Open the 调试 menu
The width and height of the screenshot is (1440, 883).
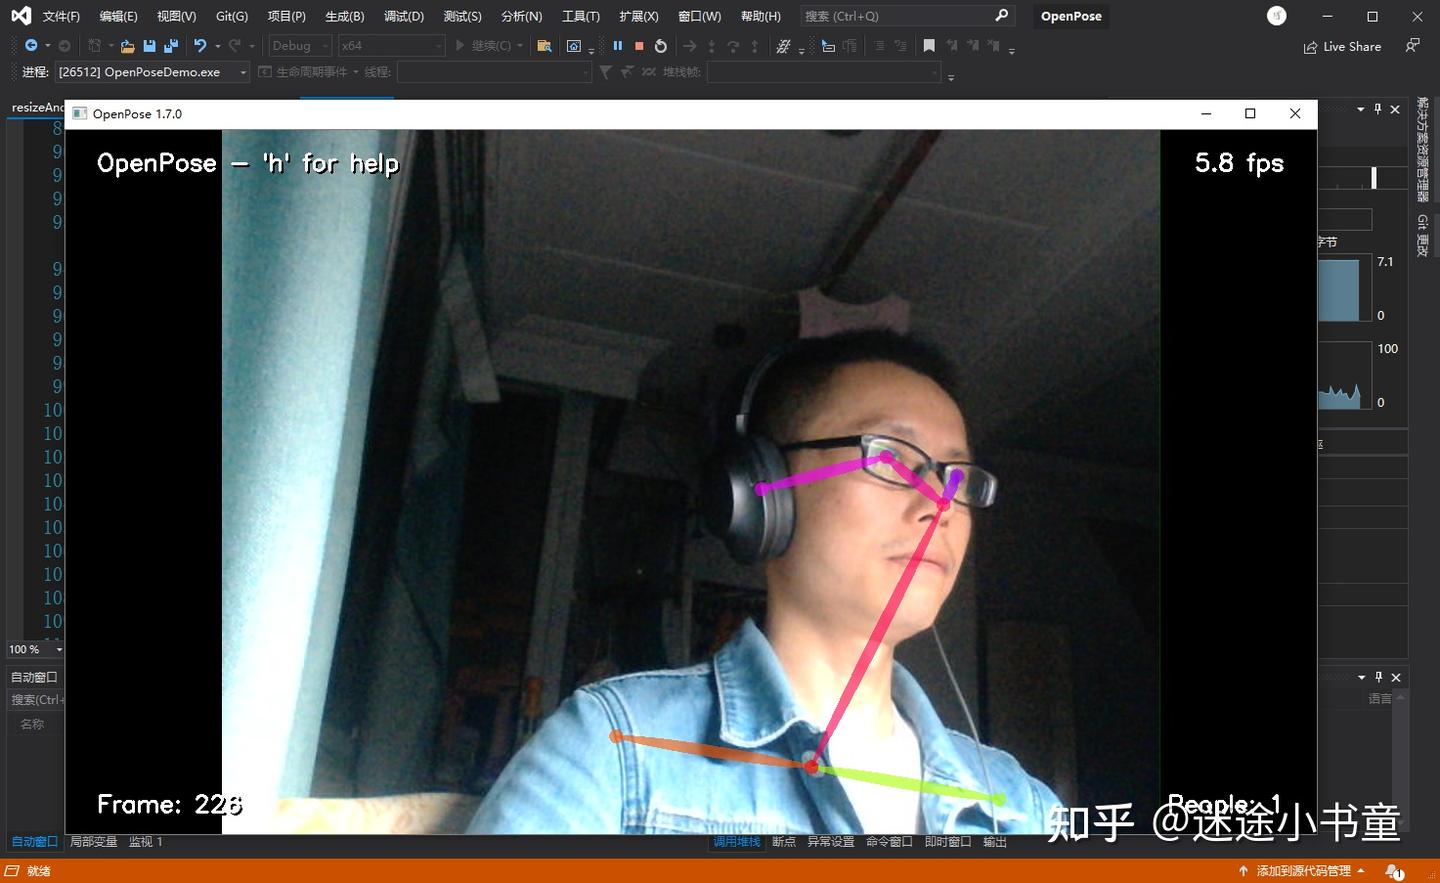[x=403, y=16]
